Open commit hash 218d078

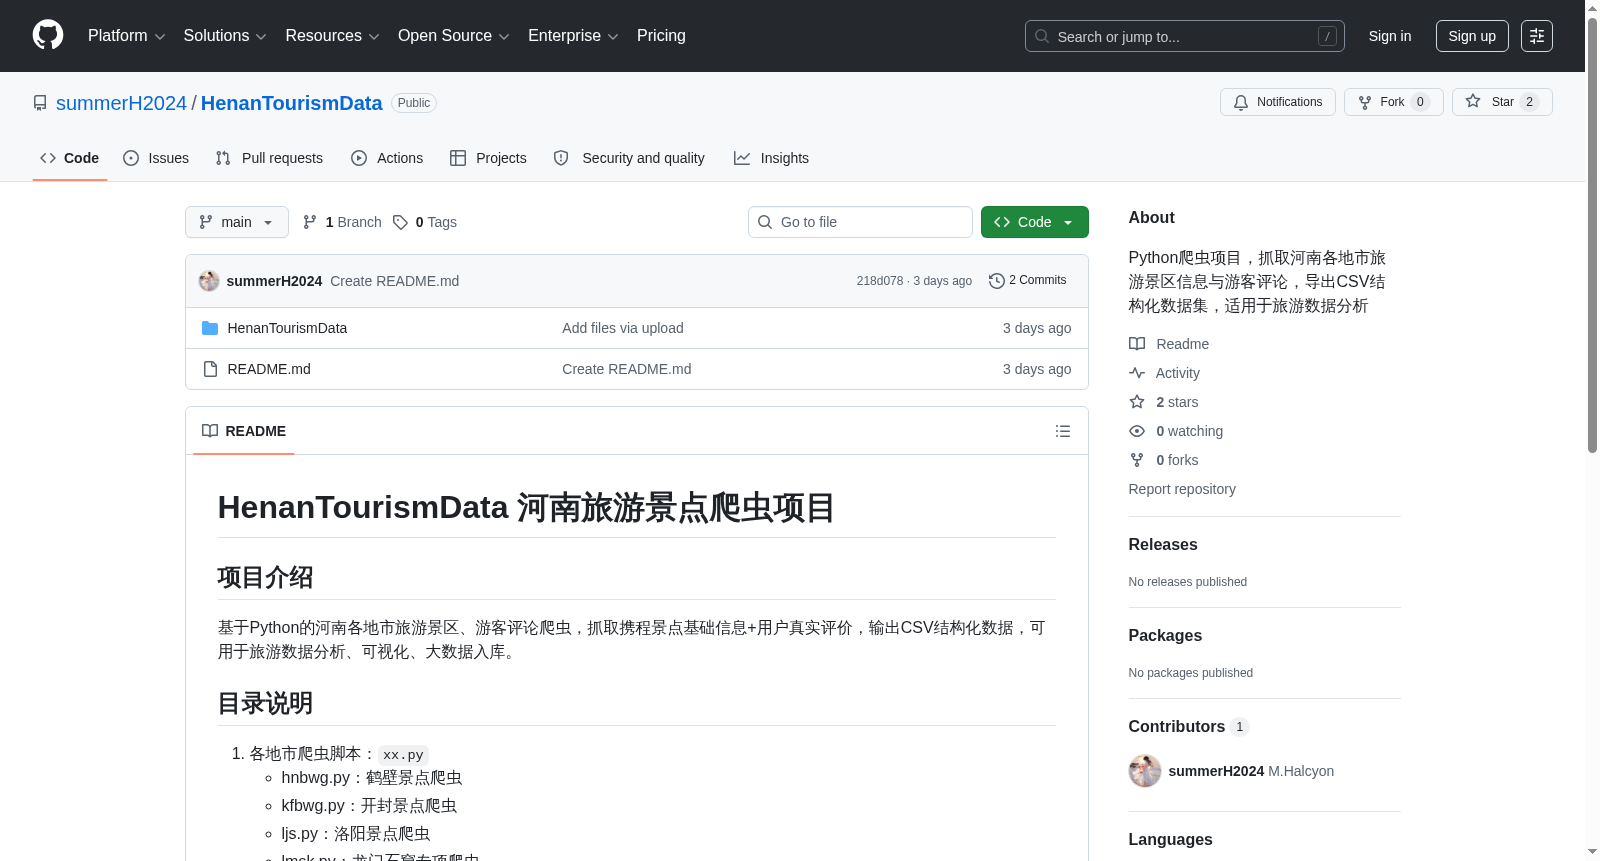coord(879,281)
